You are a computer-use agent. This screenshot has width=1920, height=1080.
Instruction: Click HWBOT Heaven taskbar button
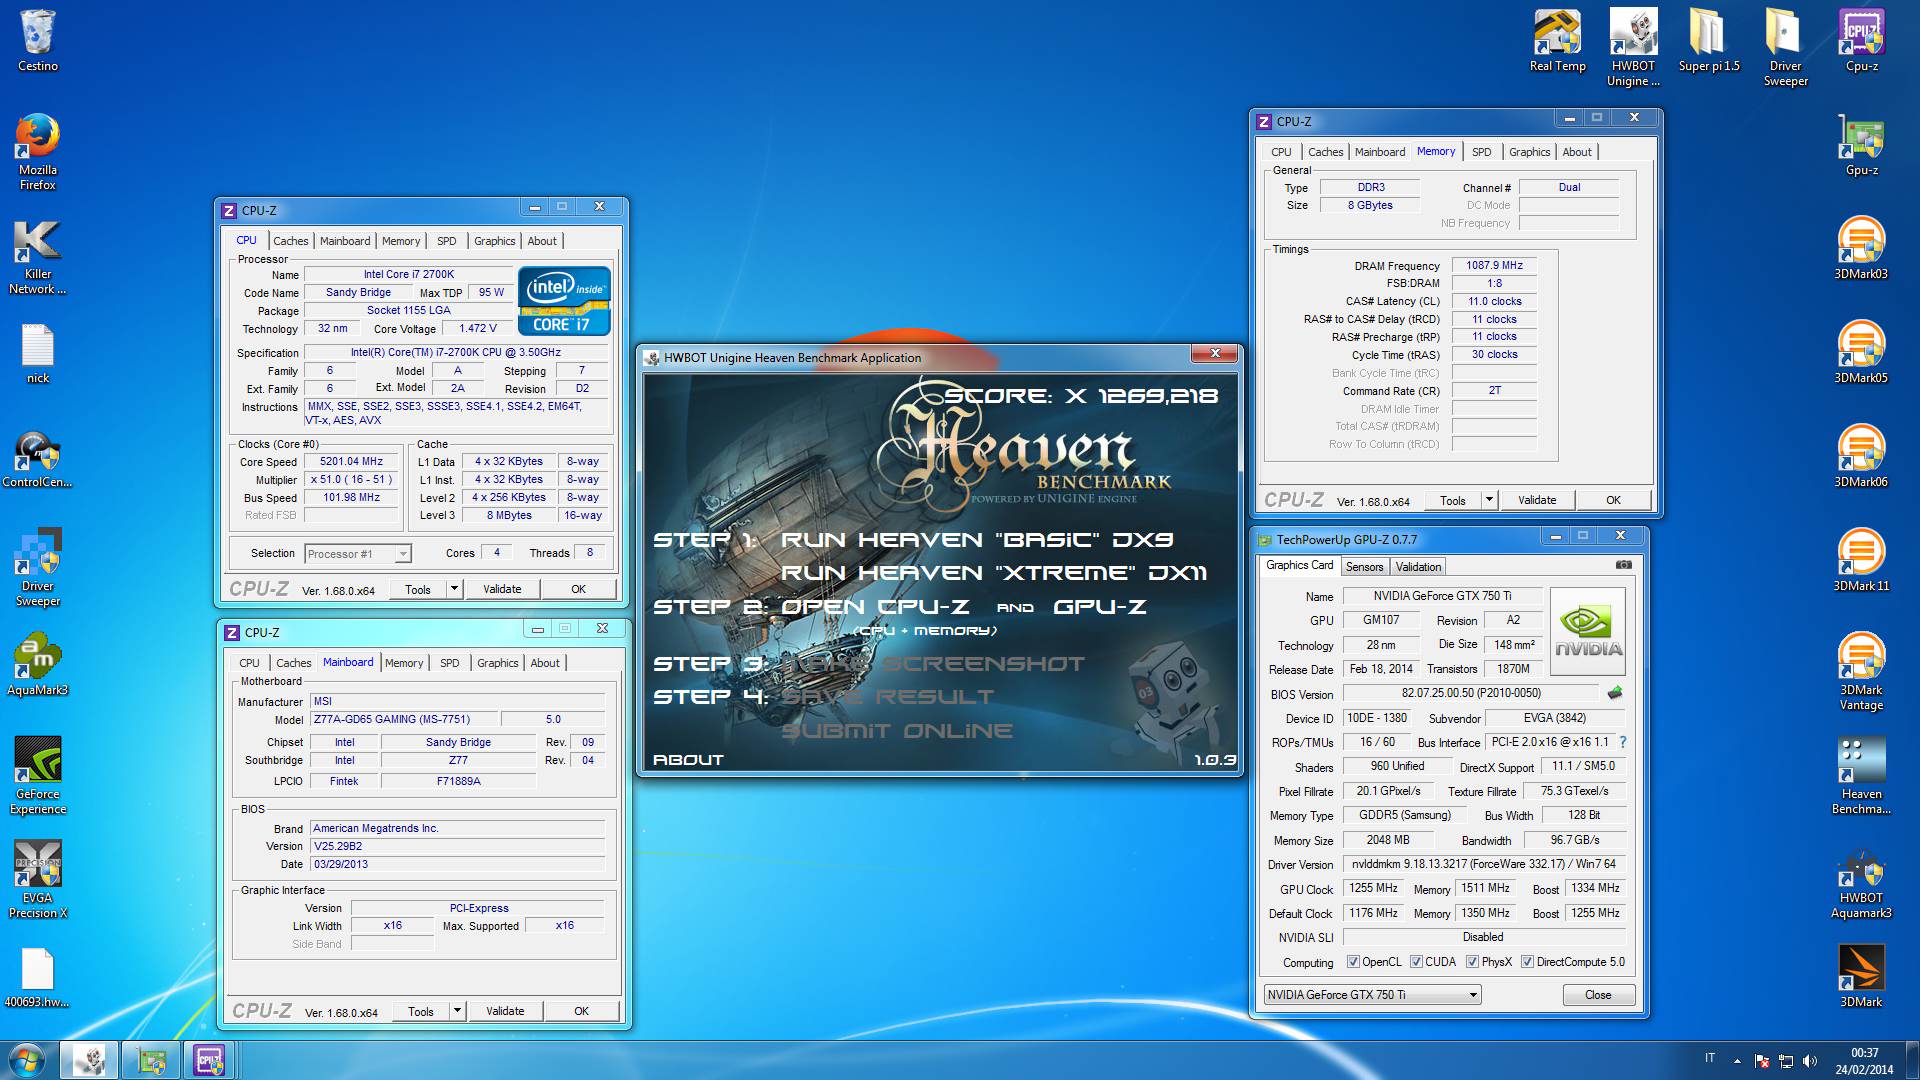89,1060
